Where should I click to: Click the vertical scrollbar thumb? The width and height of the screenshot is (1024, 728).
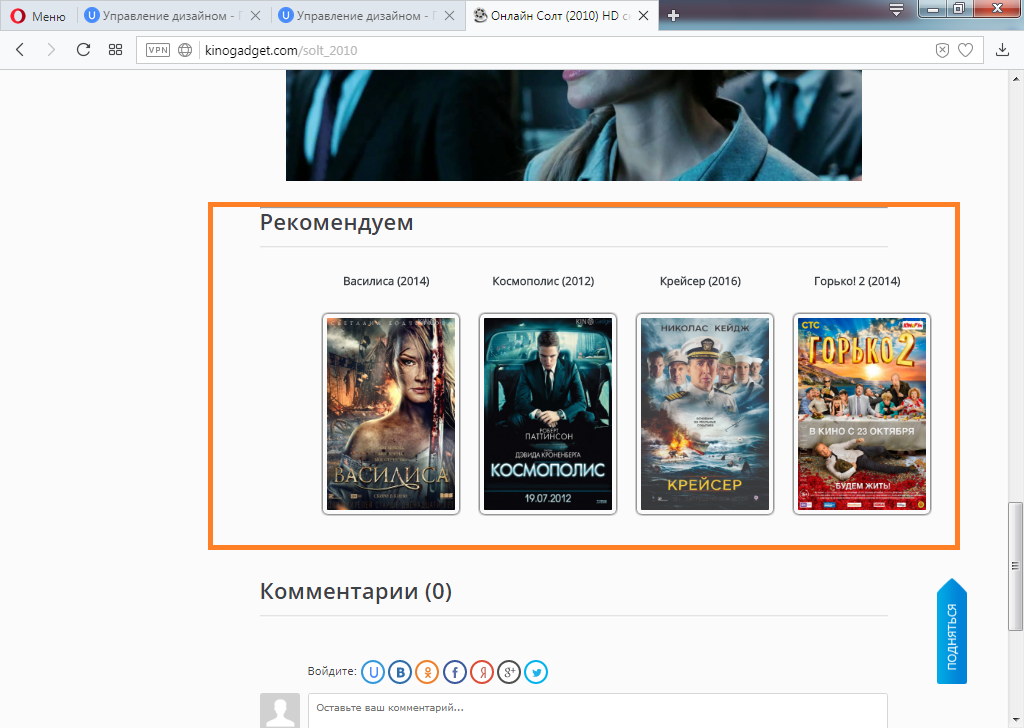point(1015,566)
